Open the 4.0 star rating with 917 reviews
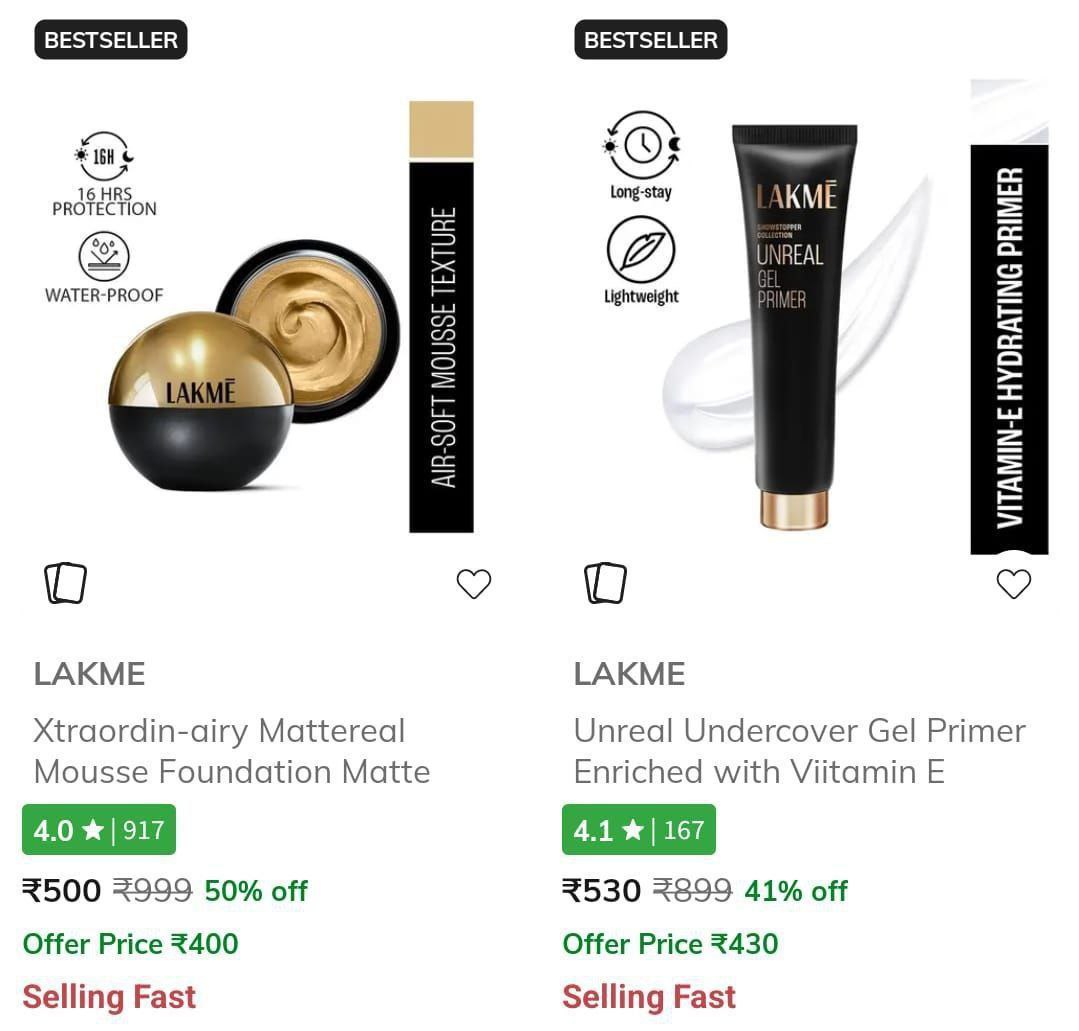Viewport: 1079px width, 1031px height. [x=99, y=829]
